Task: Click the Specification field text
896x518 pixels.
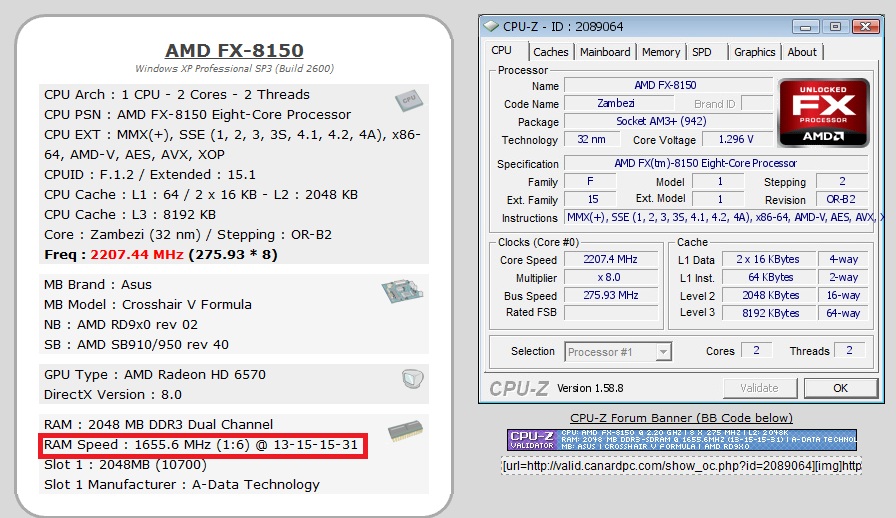Action: (716, 163)
